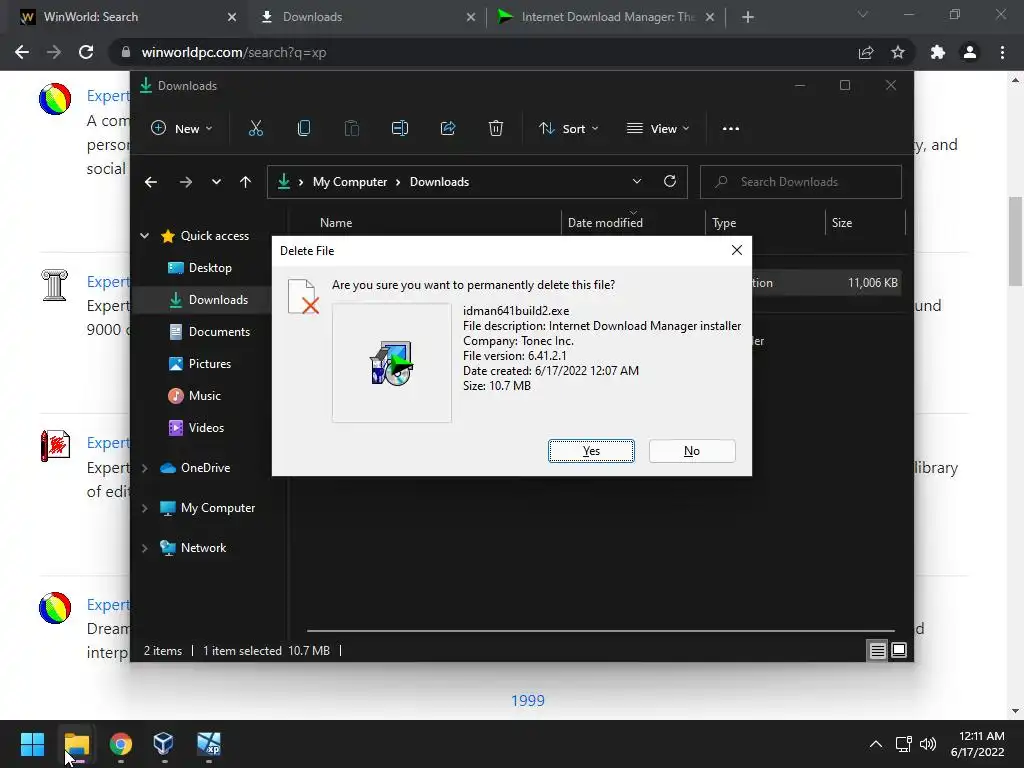This screenshot has width=1024, height=768.
Task: Select Desktop in Quick access
Action: [x=210, y=268]
